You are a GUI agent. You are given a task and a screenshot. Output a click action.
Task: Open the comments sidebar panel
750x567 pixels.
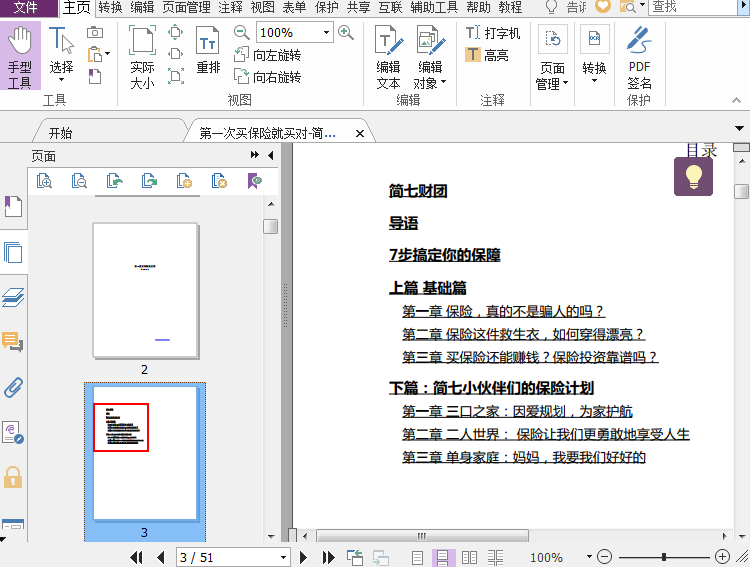coord(13,342)
